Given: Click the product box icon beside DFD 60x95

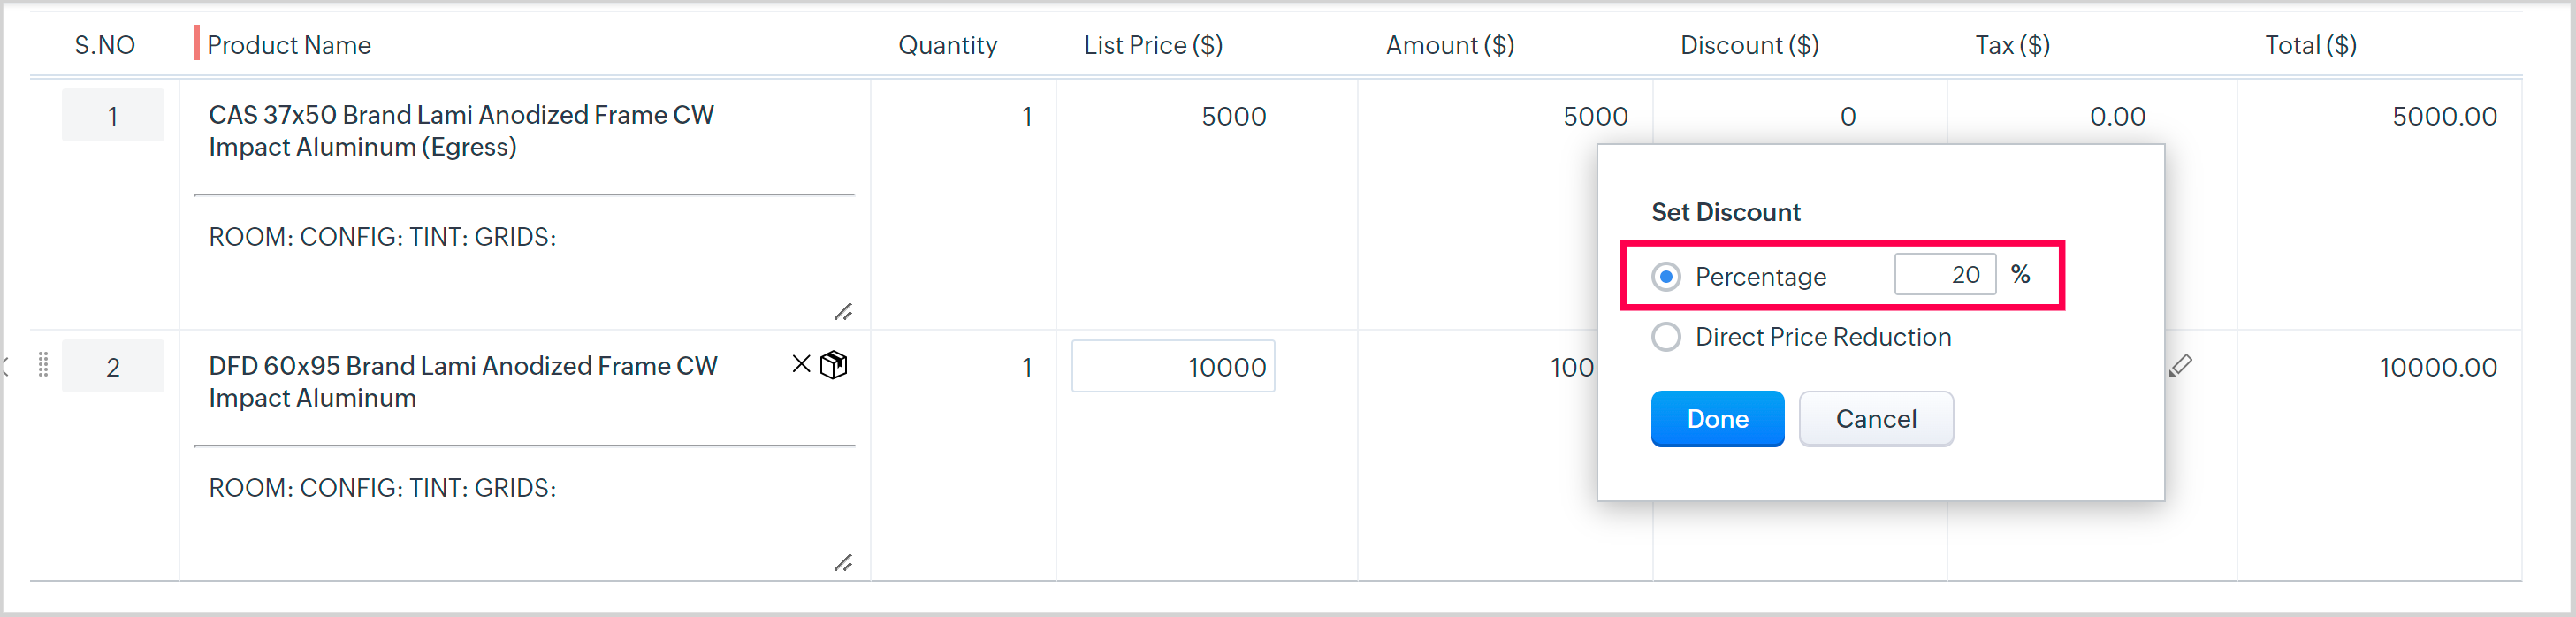Looking at the screenshot, I should [834, 365].
